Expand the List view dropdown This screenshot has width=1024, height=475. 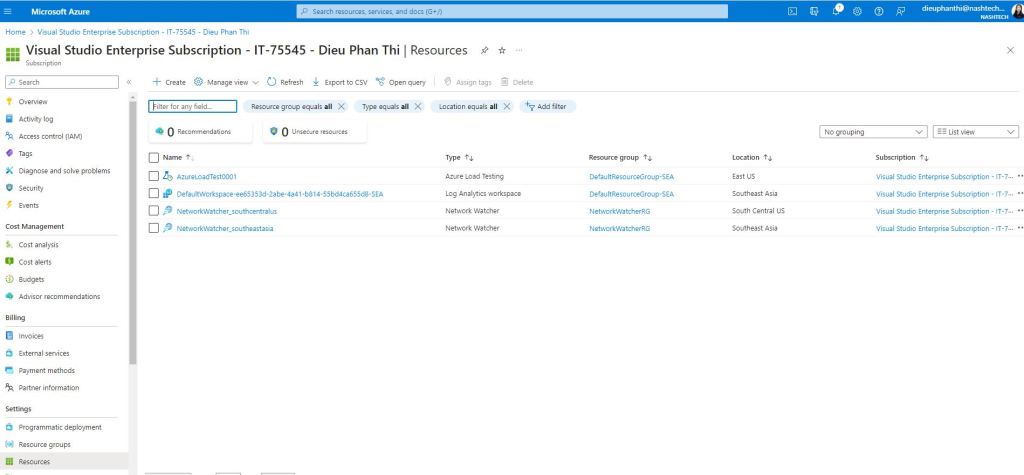(975, 131)
